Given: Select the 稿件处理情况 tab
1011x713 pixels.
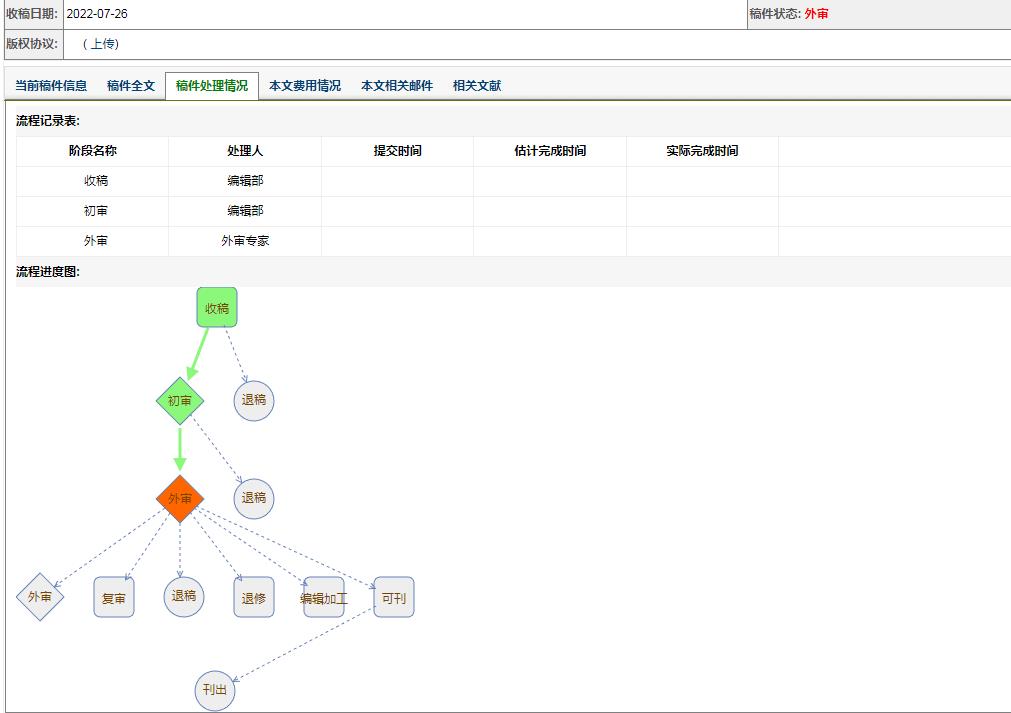Looking at the screenshot, I should pyautogui.click(x=212, y=86).
